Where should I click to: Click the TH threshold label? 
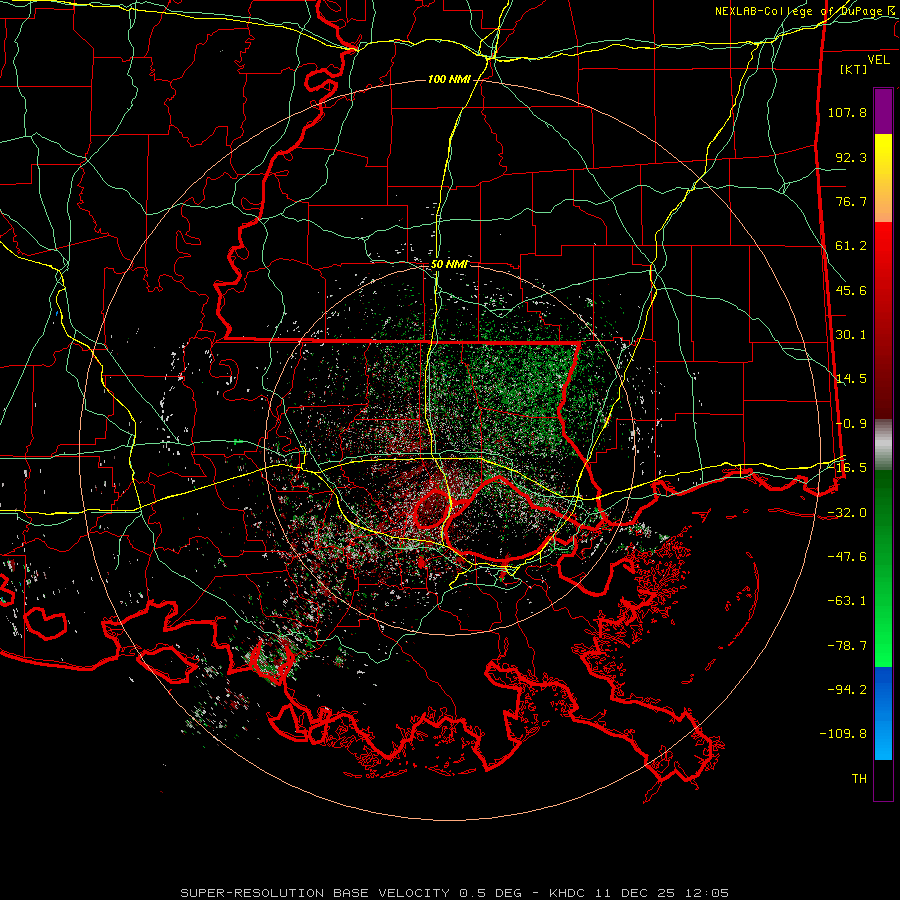[x=859, y=779]
